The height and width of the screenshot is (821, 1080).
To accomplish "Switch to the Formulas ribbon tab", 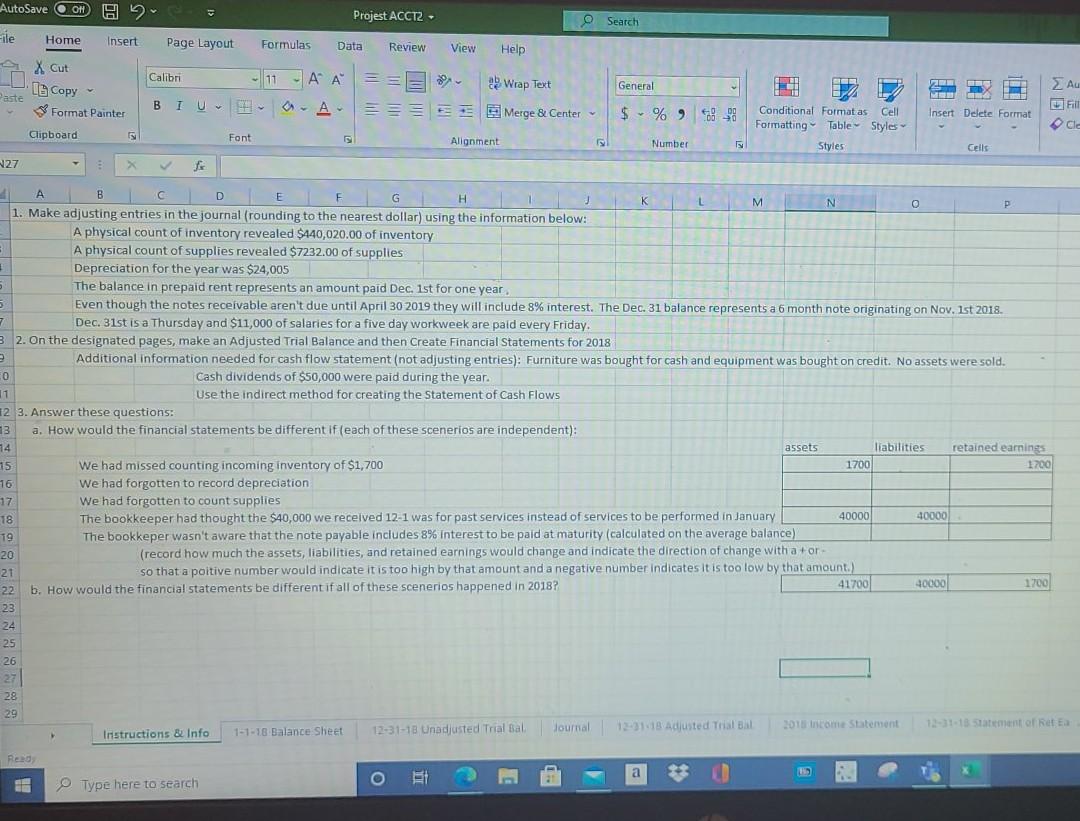I will 286,46.
